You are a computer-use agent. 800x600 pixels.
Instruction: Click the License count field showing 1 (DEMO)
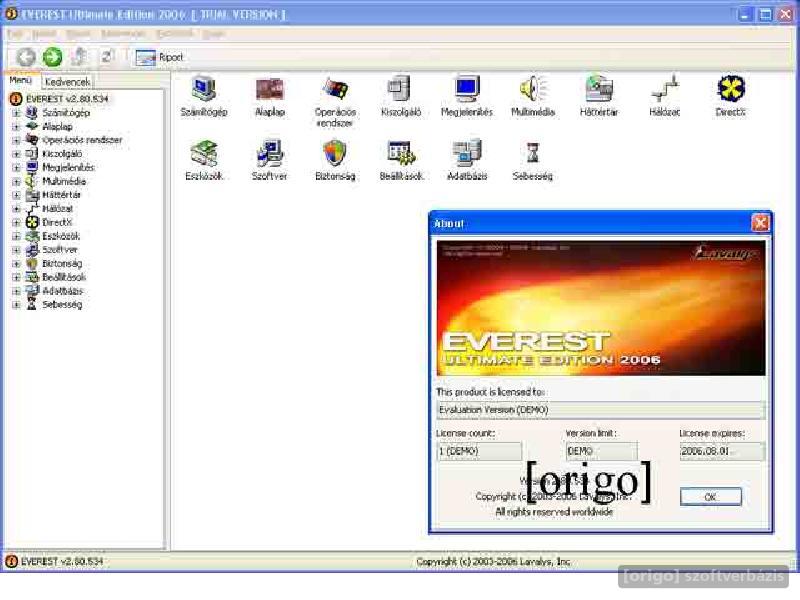coord(480,452)
